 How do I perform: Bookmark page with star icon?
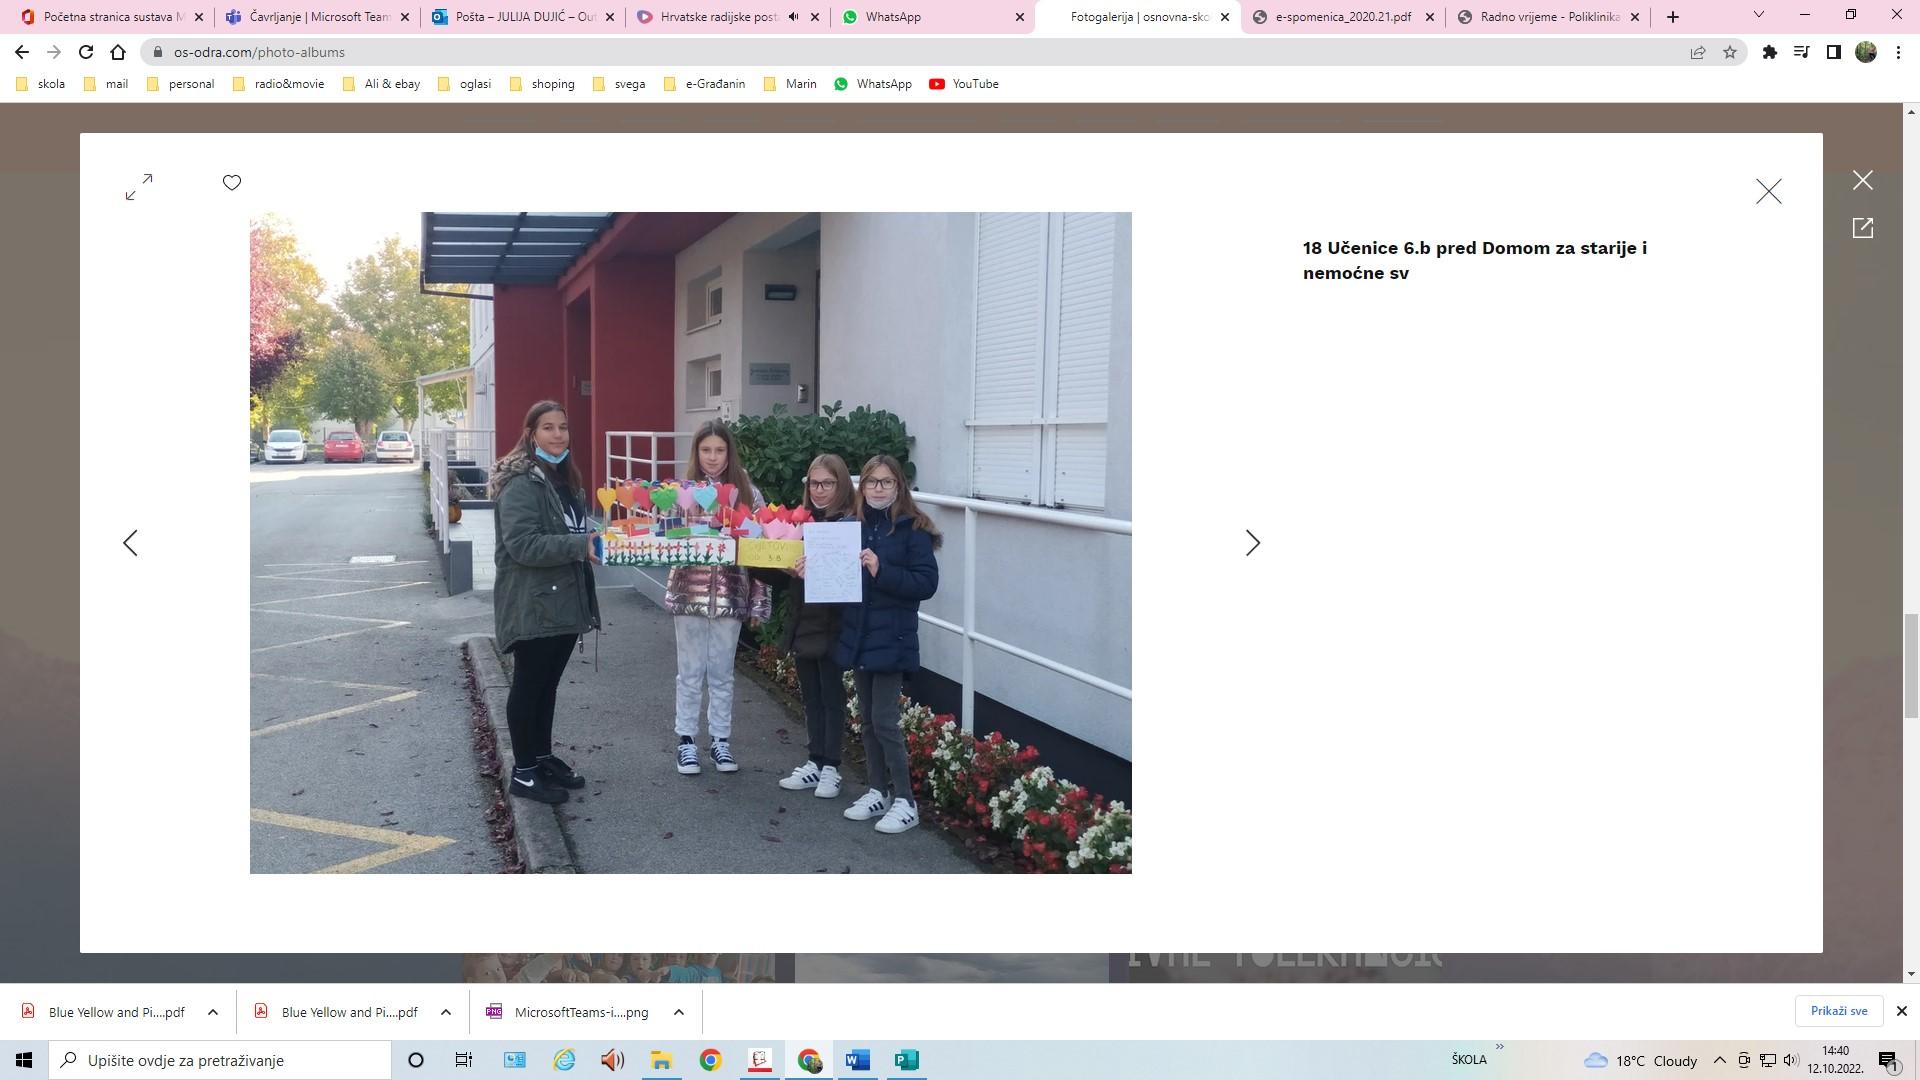coord(1730,52)
